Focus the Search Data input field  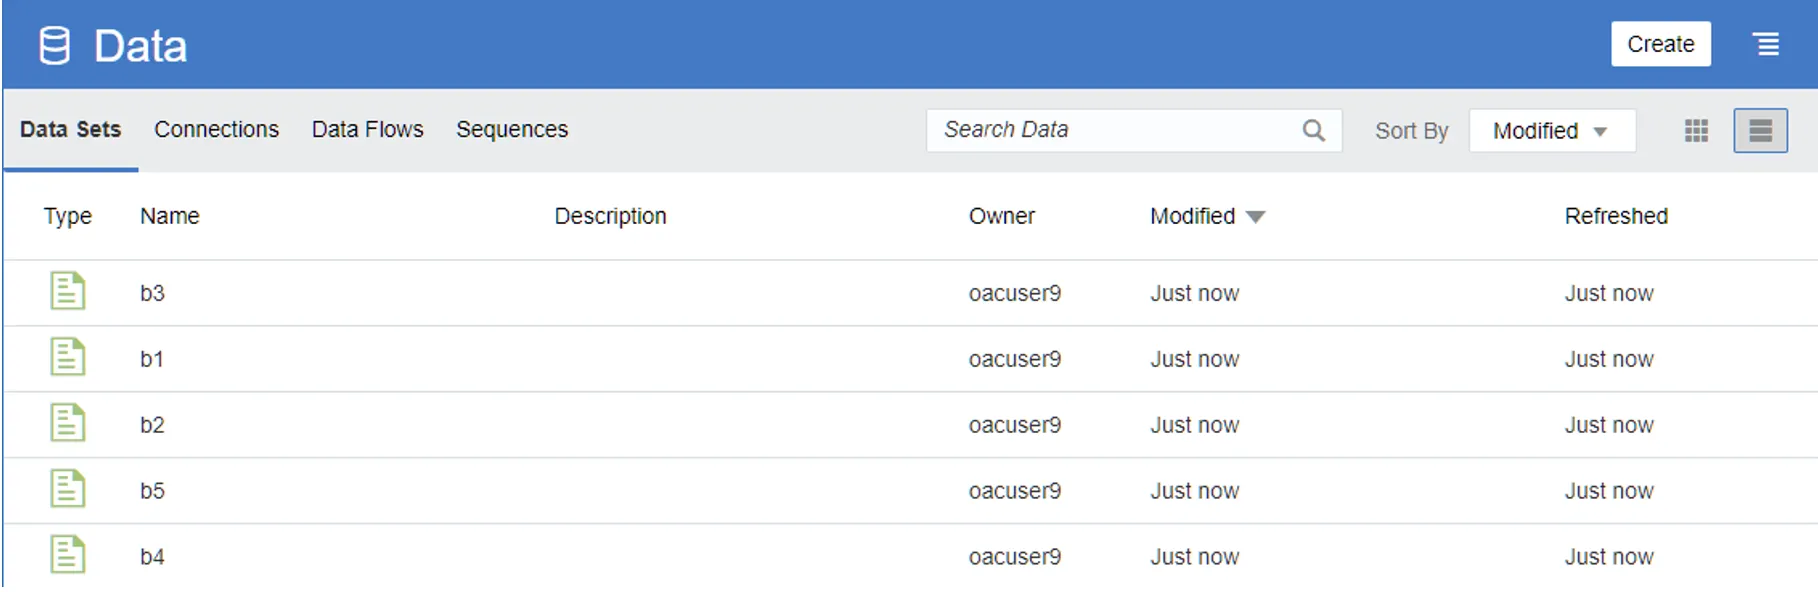click(x=1110, y=131)
